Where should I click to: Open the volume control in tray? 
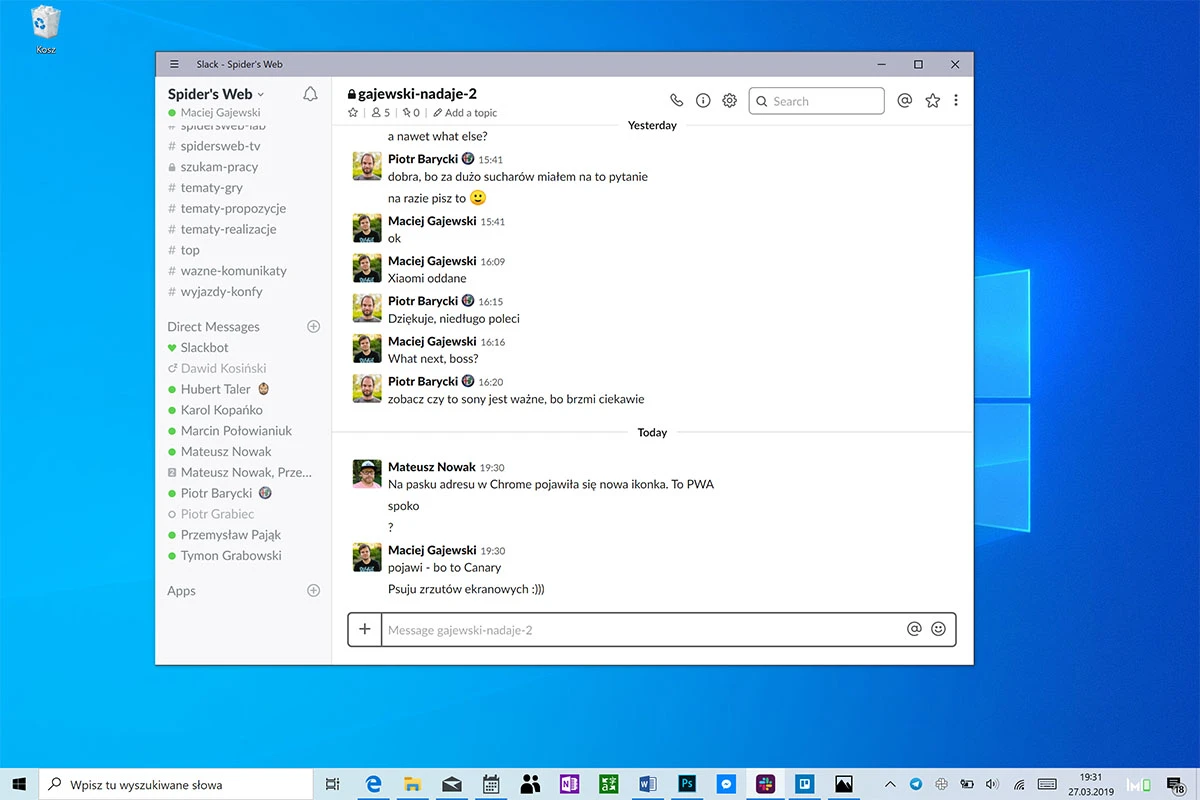click(x=992, y=784)
